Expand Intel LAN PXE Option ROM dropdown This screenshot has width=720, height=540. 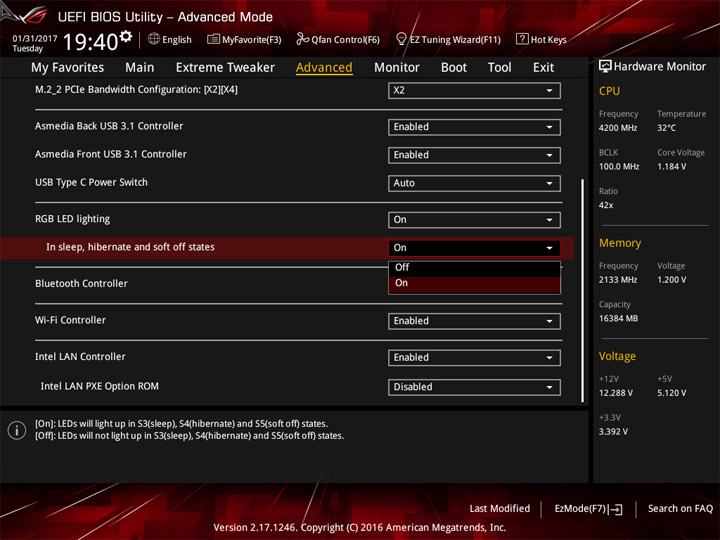pyautogui.click(x=474, y=387)
